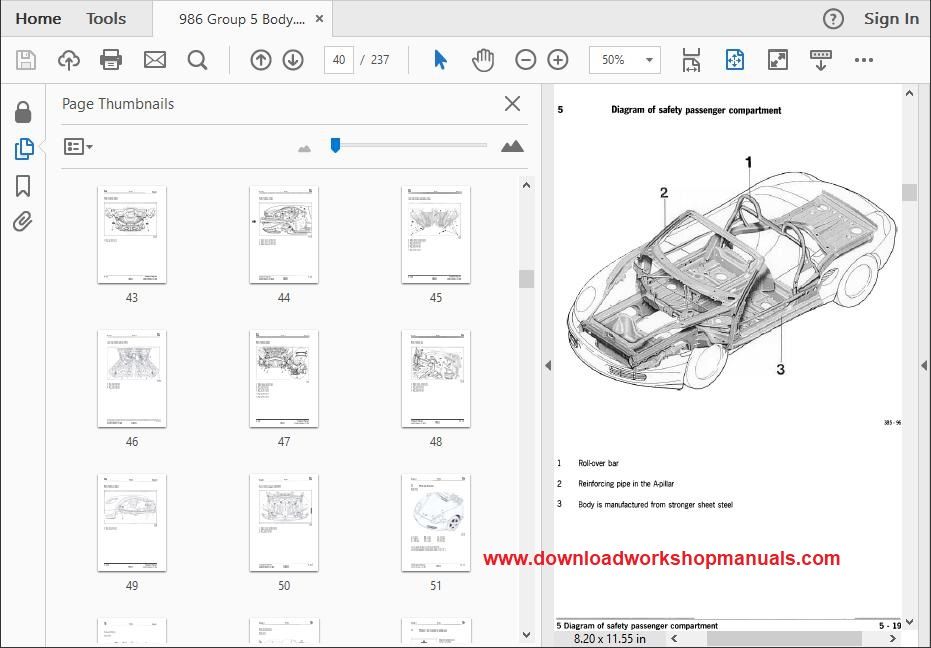
Task: Zoom in with plus button
Action: click(x=558, y=60)
